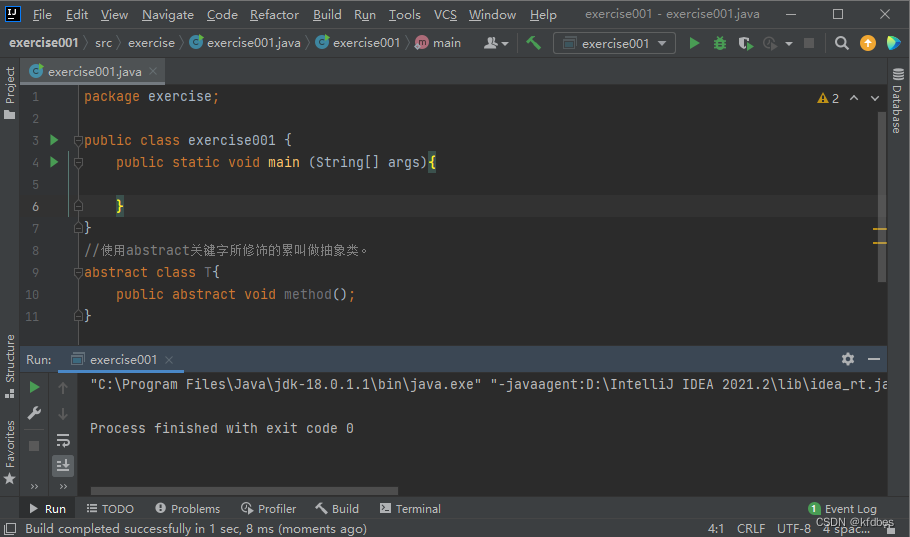This screenshot has width=910, height=537.
Task: Click the Build Project hammer icon
Action: tap(534, 43)
